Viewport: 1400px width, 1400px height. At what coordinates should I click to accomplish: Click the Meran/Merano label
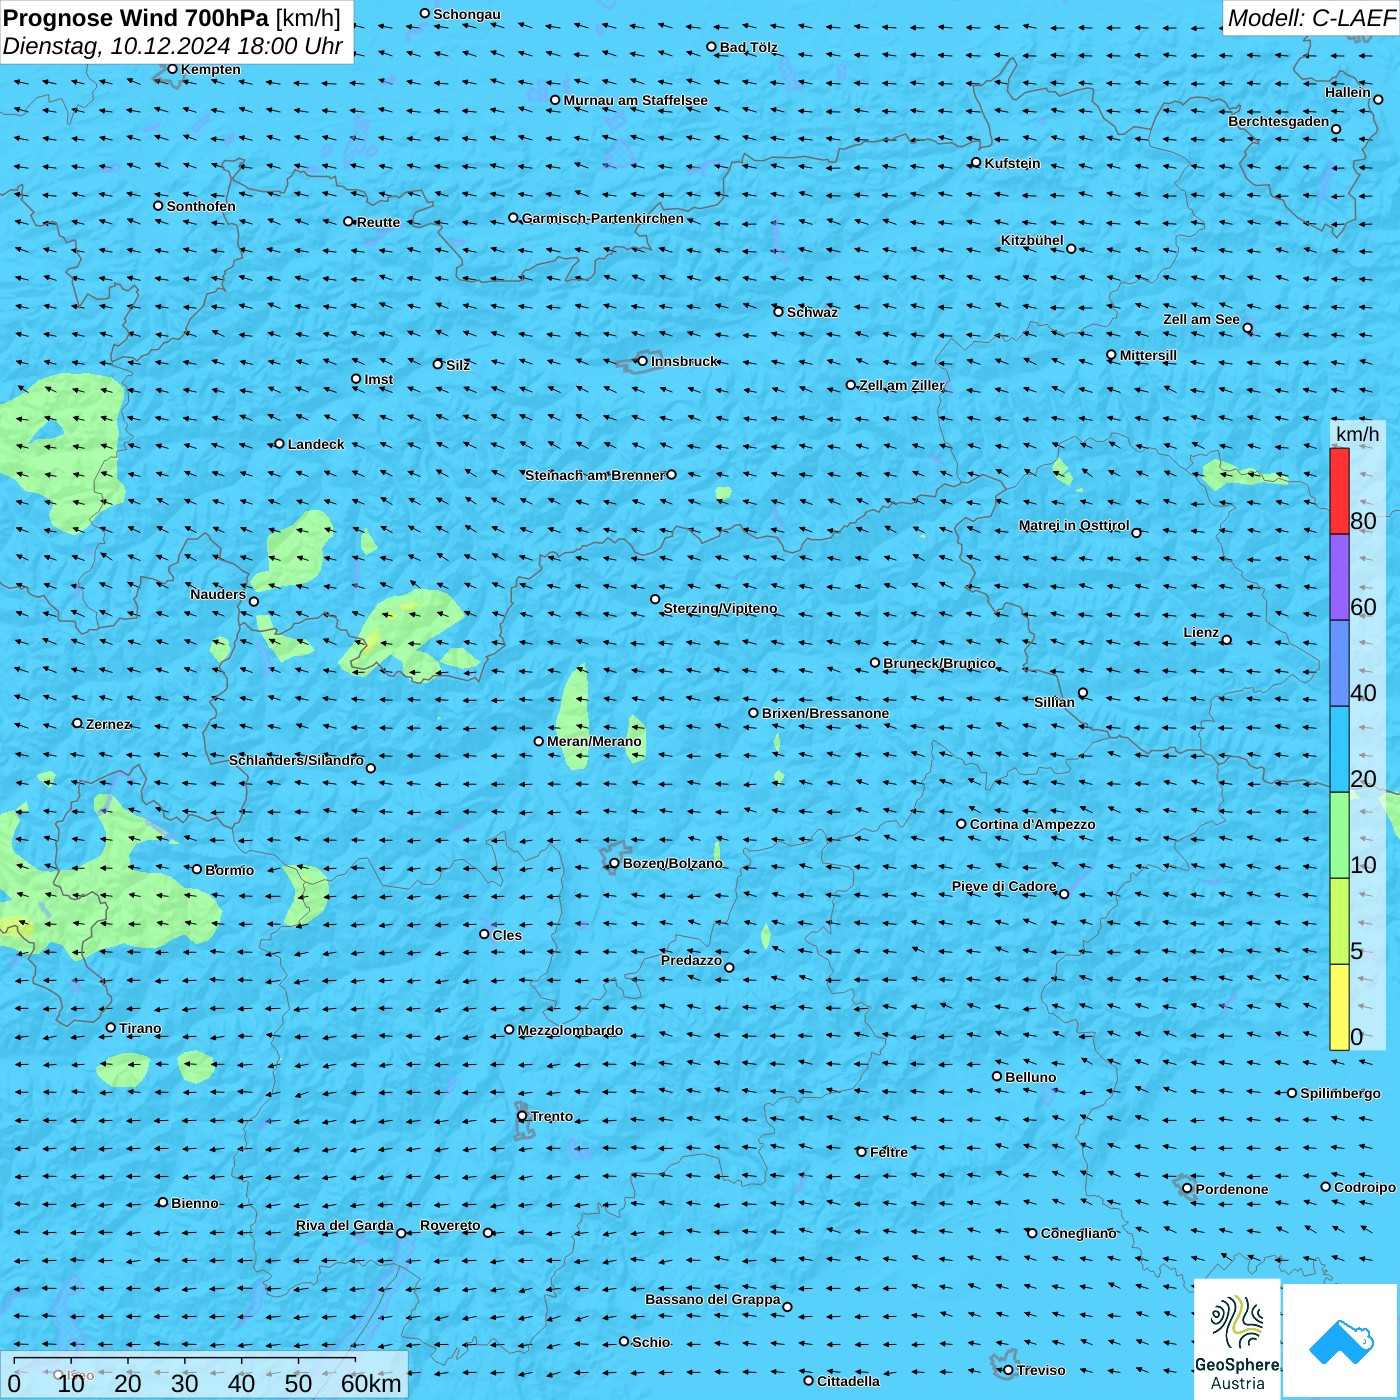tap(594, 741)
